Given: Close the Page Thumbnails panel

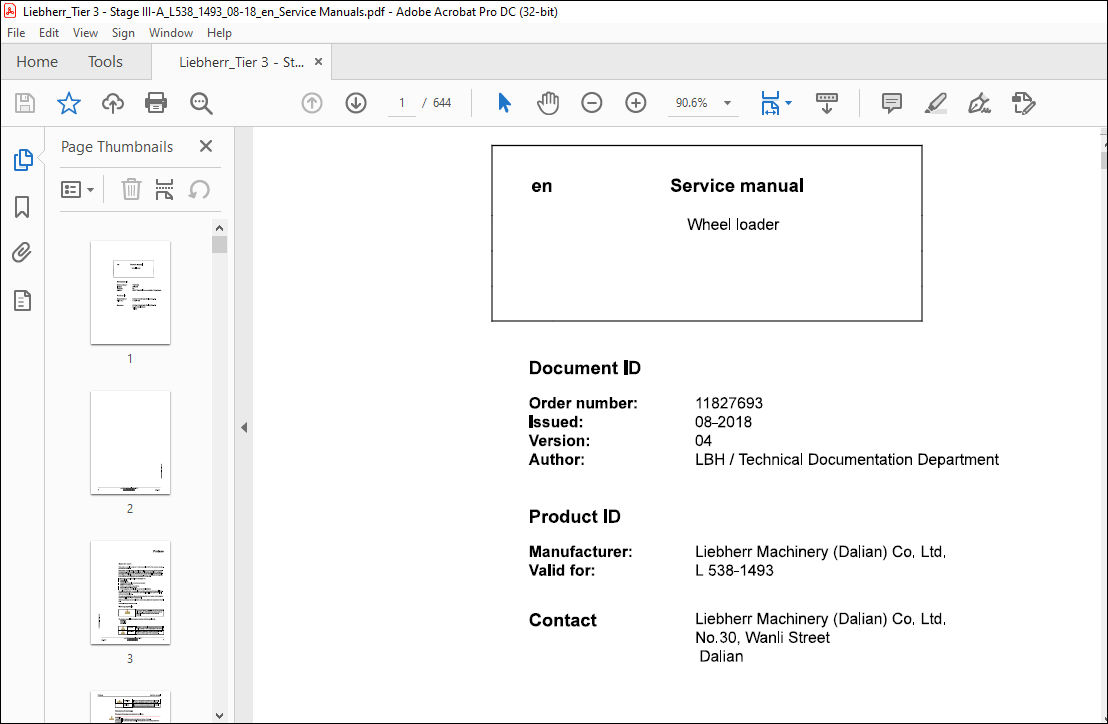Looking at the screenshot, I should (x=206, y=146).
